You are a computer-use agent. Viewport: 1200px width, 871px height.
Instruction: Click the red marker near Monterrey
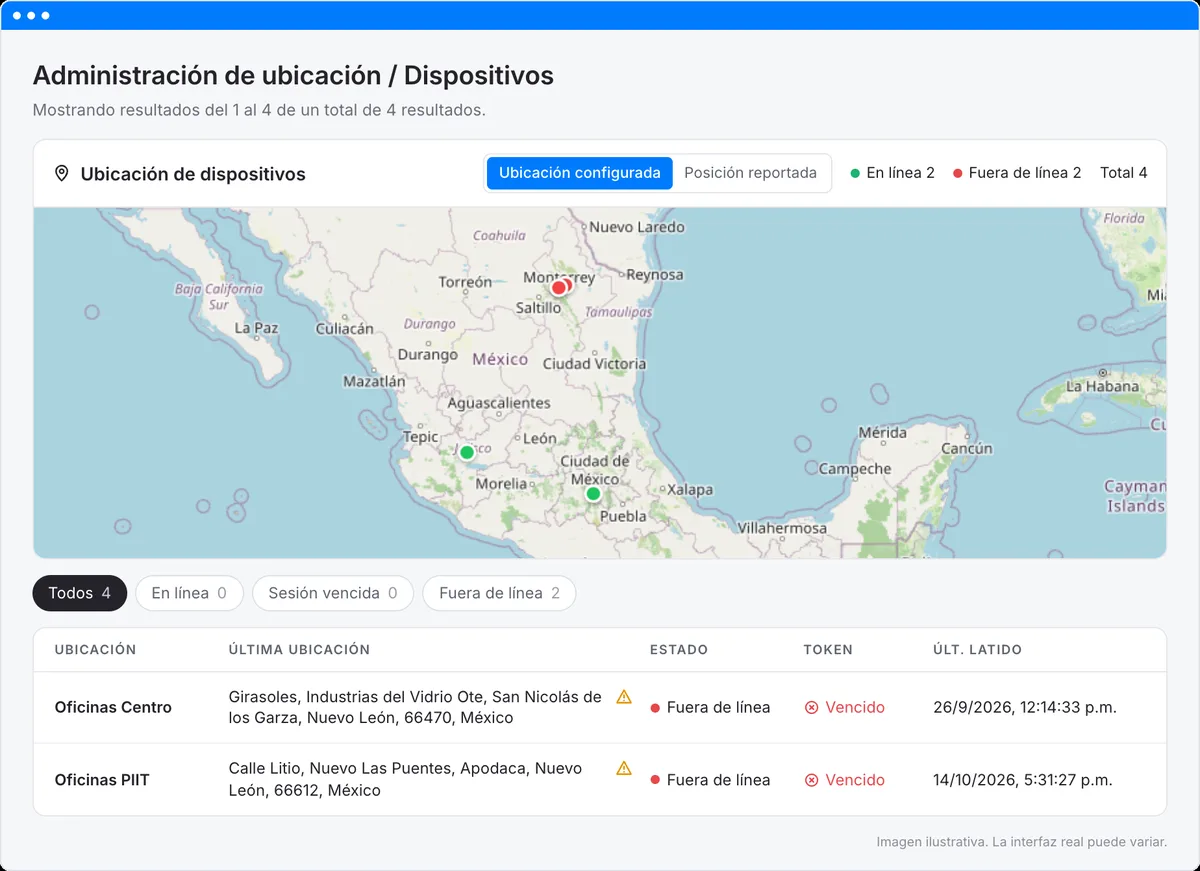pos(560,287)
